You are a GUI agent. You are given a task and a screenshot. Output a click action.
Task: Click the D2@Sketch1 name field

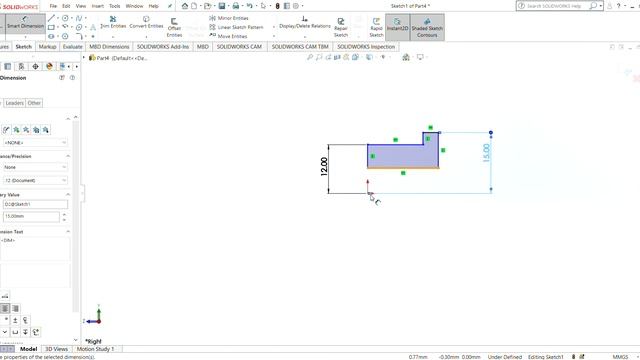[35, 204]
